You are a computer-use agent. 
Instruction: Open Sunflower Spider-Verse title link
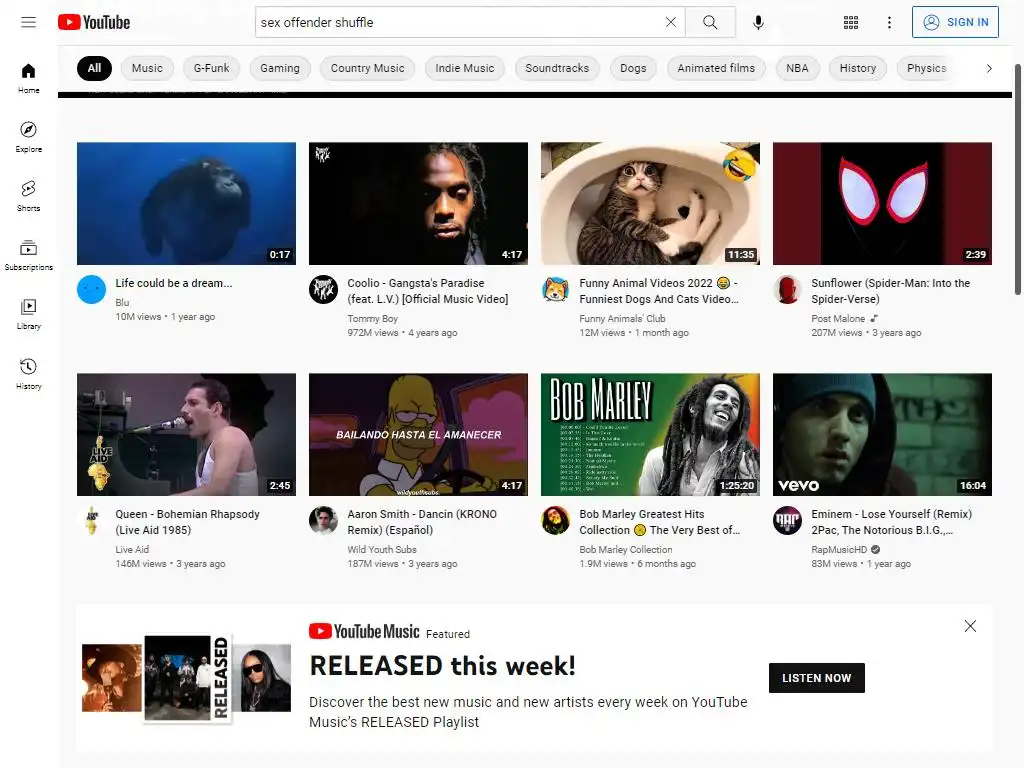(x=891, y=291)
